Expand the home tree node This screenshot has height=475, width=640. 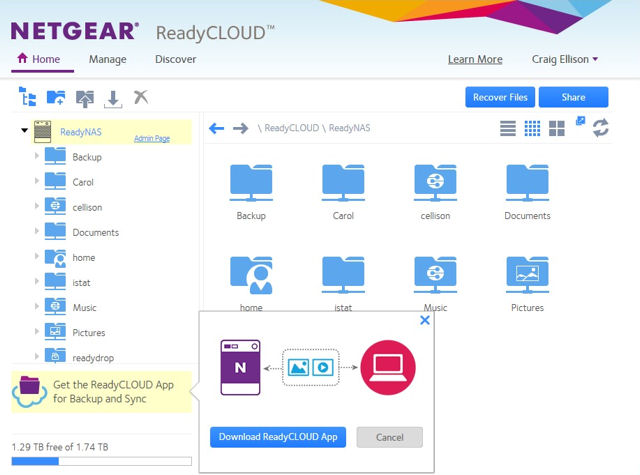36,256
